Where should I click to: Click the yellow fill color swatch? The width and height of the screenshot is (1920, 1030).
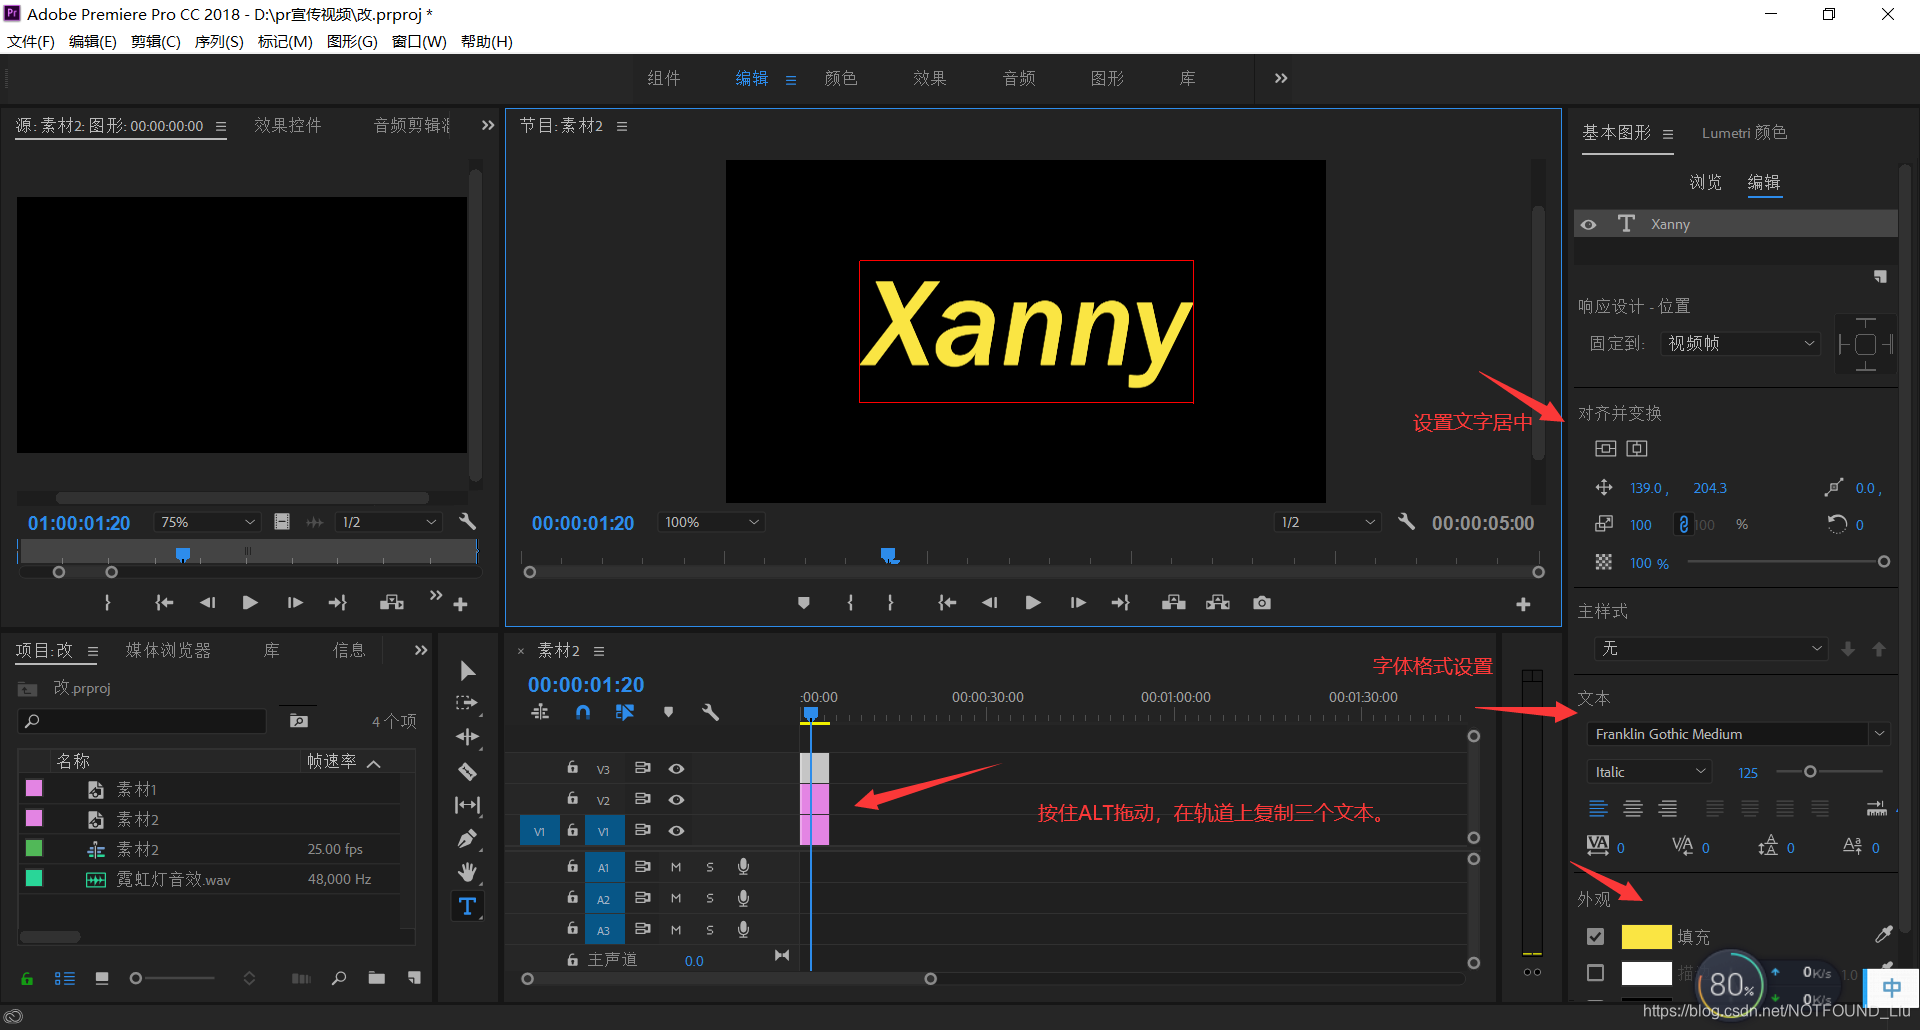click(x=1646, y=937)
